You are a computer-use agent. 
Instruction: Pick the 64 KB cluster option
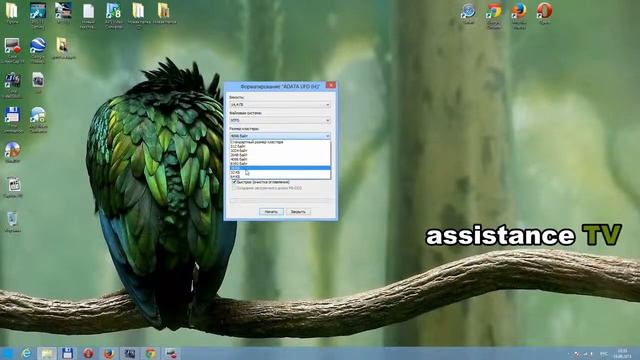pos(280,177)
